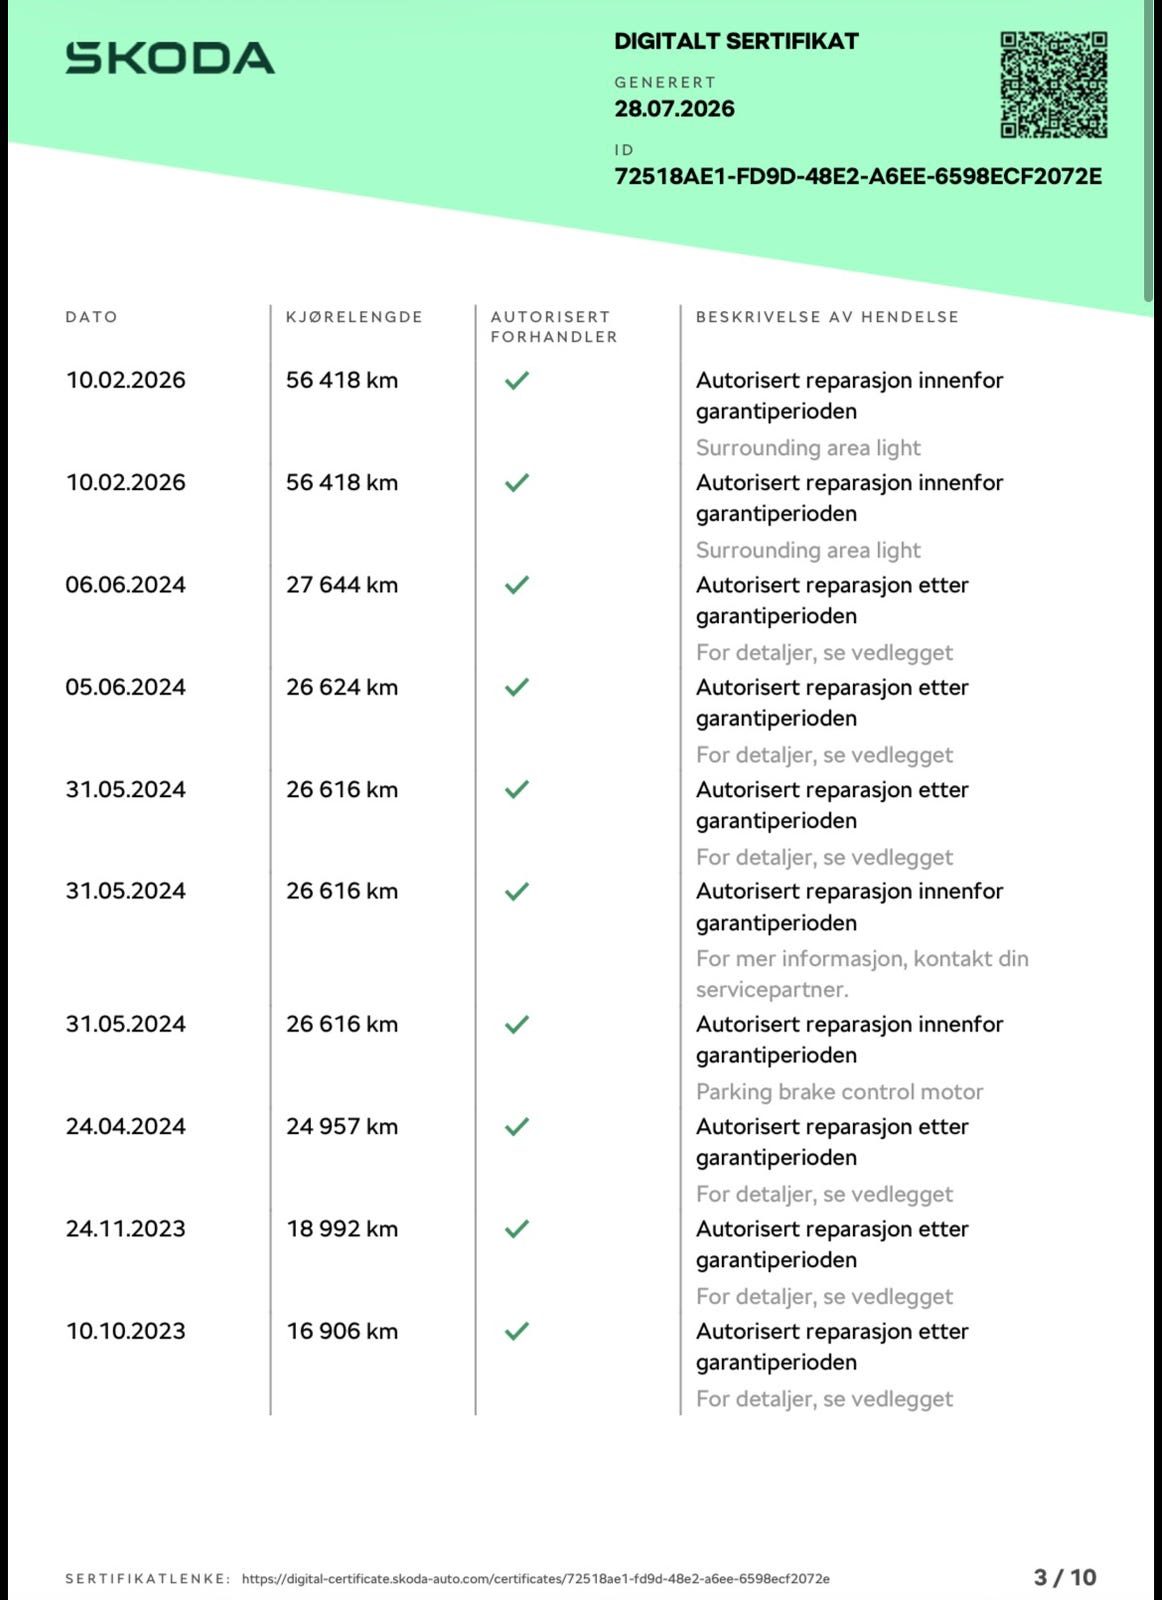Click checkmark for 06.06.2024 entry
This screenshot has height=1600, width=1162.
(516, 584)
